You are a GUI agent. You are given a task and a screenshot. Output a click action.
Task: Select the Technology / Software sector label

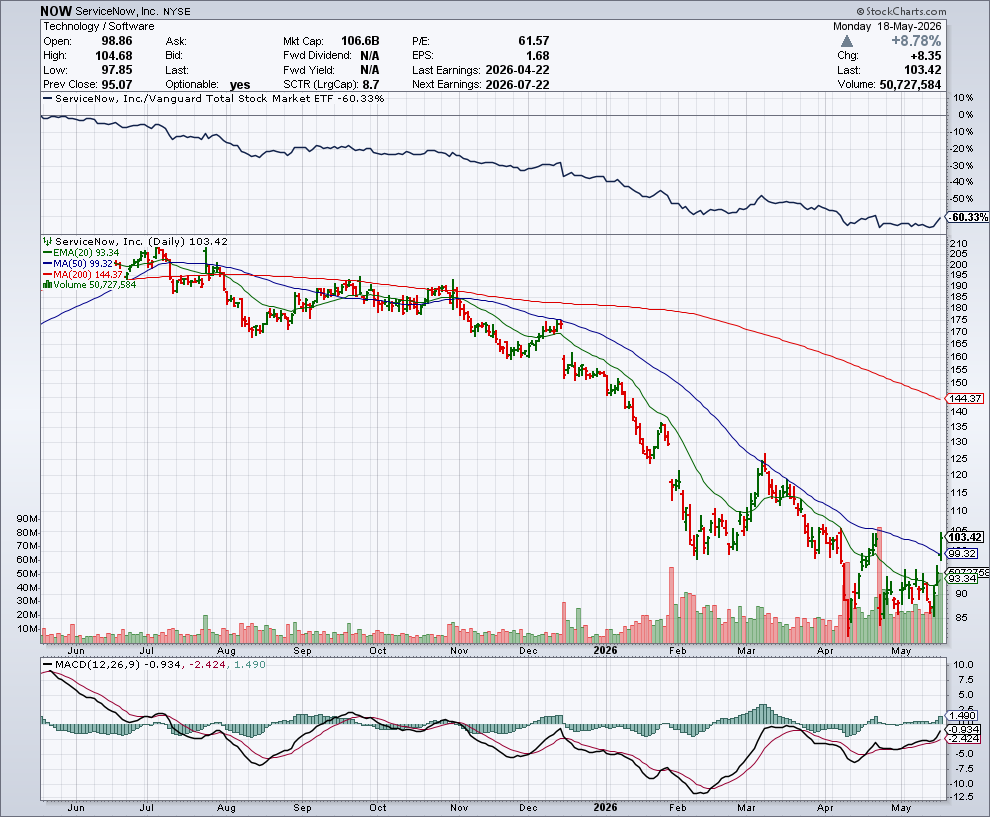coord(98,26)
